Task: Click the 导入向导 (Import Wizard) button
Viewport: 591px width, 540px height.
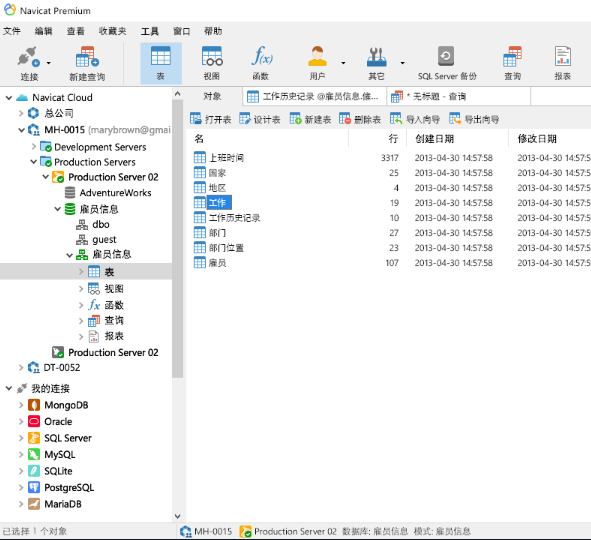Action: point(415,119)
